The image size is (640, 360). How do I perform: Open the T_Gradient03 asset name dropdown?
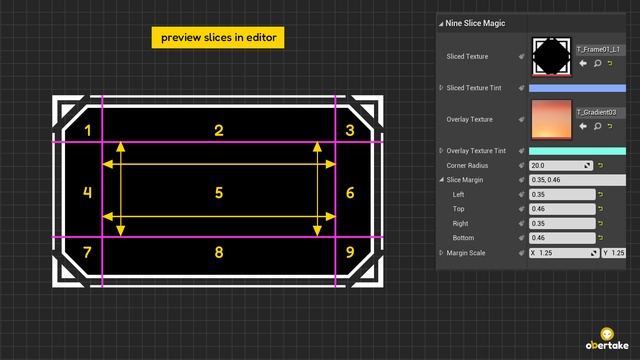pyautogui.click(x=600, y=112)
